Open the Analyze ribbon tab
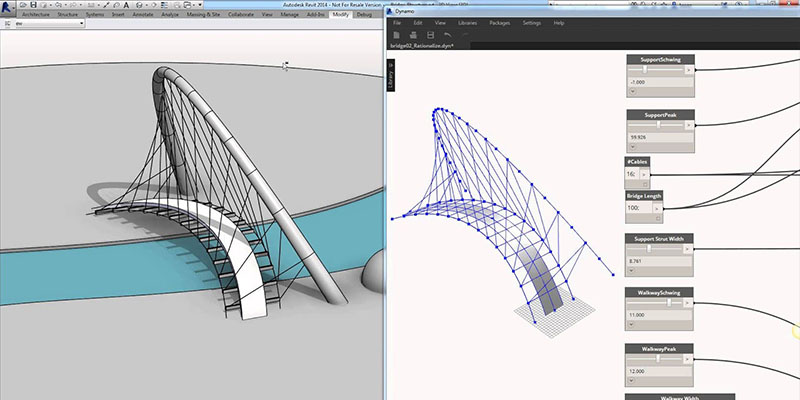Image resolution: width=800 pixels, height=400 pixels. pos(170,15)
